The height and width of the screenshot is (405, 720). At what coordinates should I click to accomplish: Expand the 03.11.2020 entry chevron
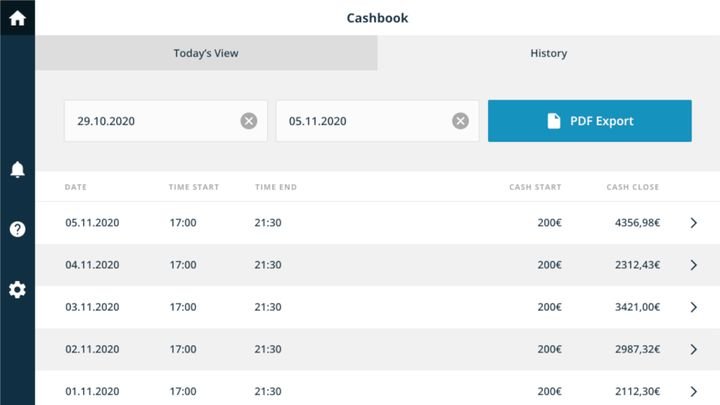[694, 307]
